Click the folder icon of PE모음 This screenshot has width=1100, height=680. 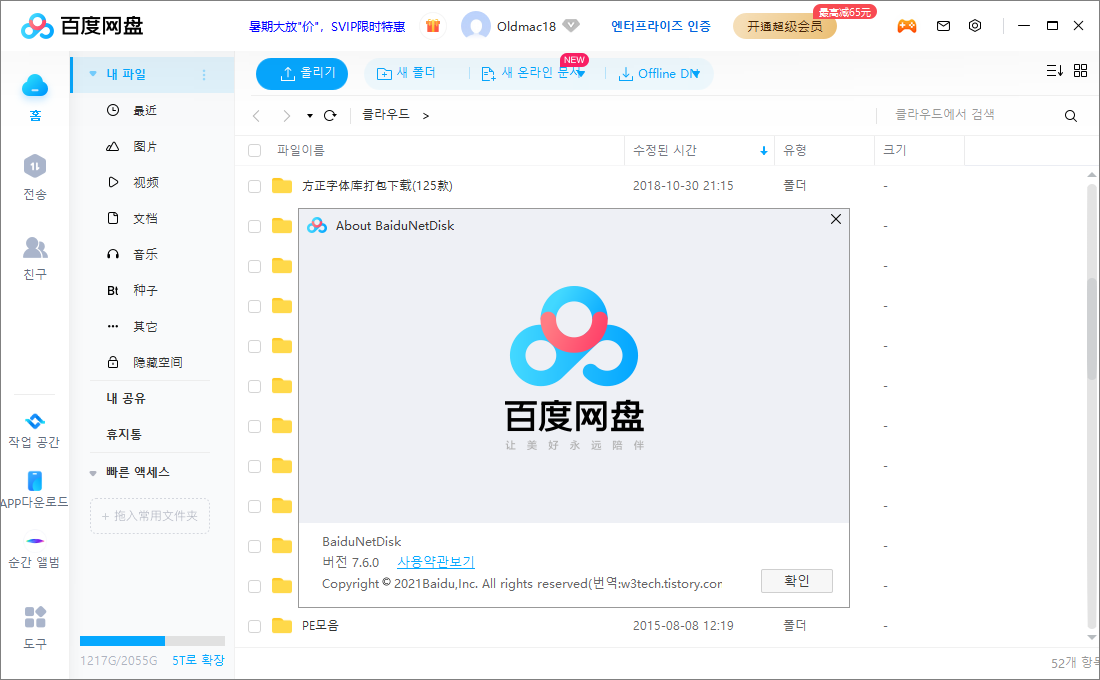click(282, 625)
